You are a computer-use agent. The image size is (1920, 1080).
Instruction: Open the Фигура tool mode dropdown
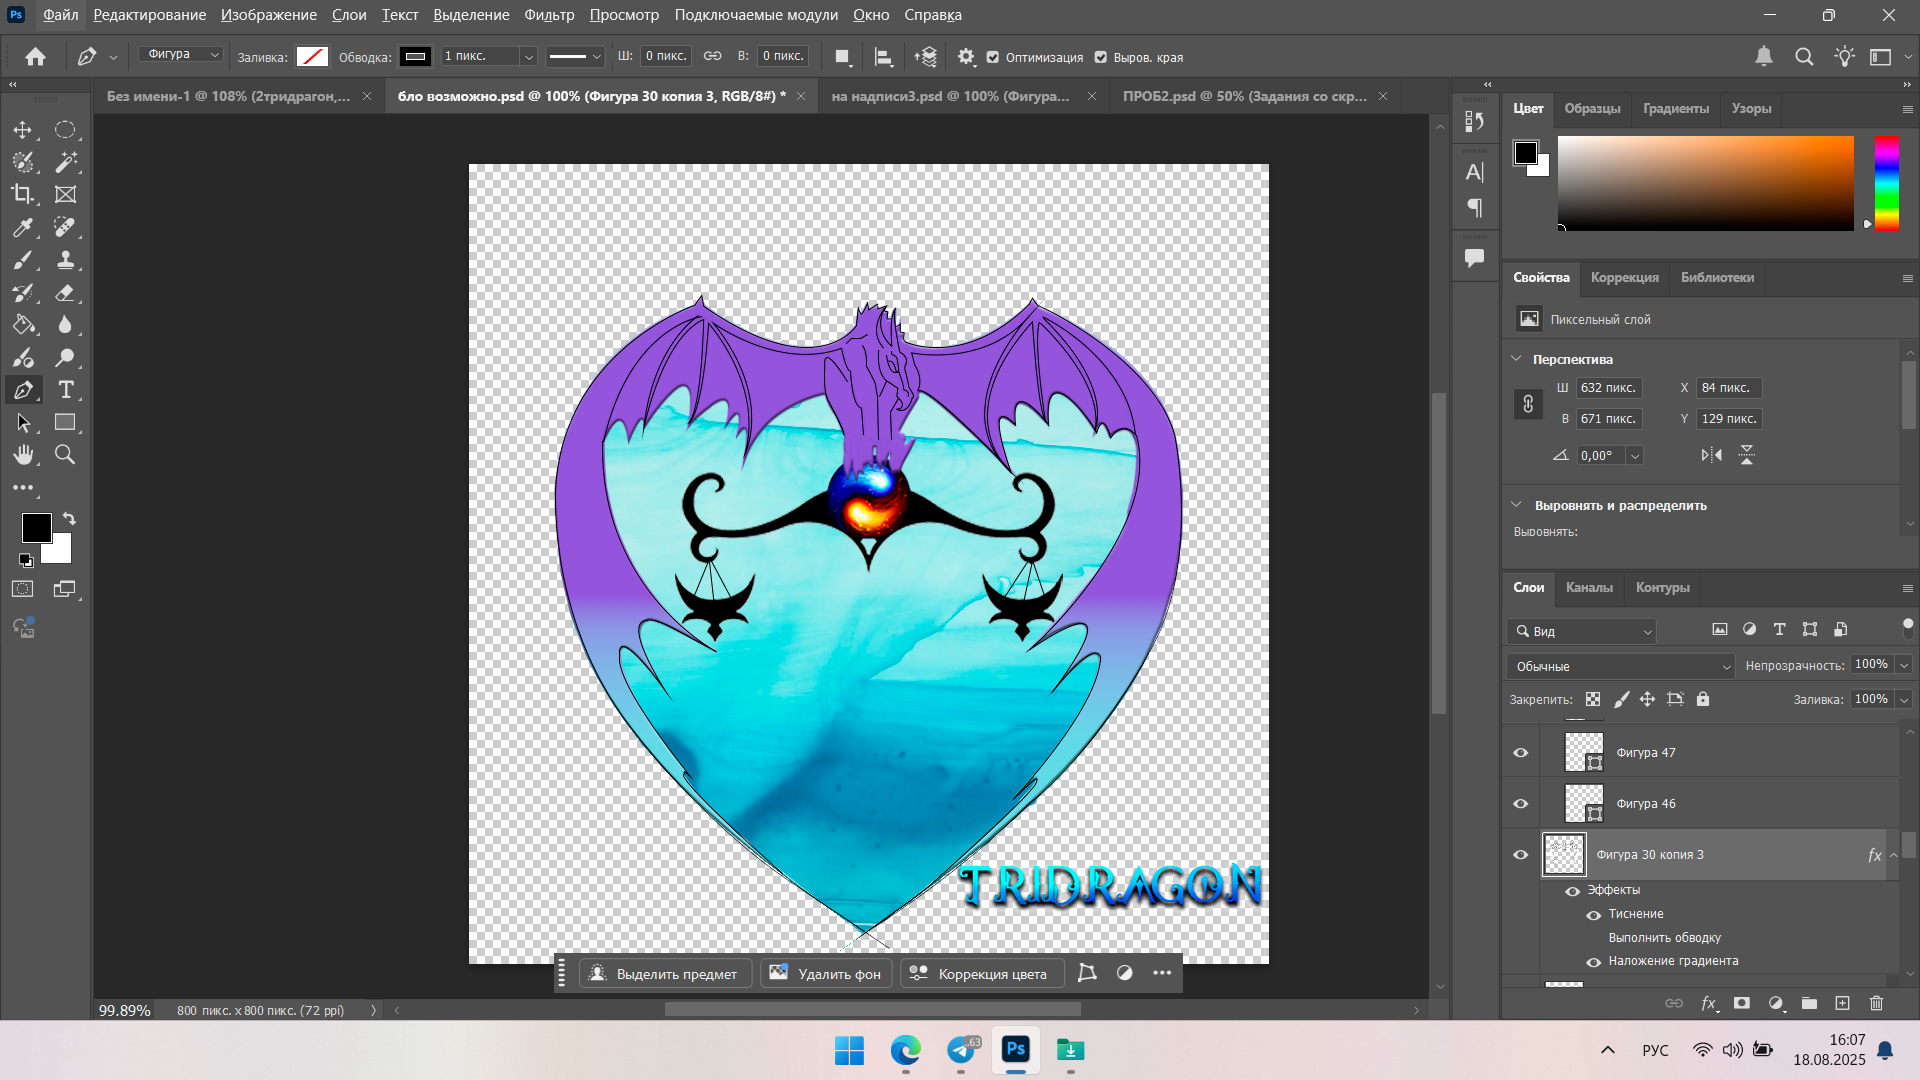(181, 55)
